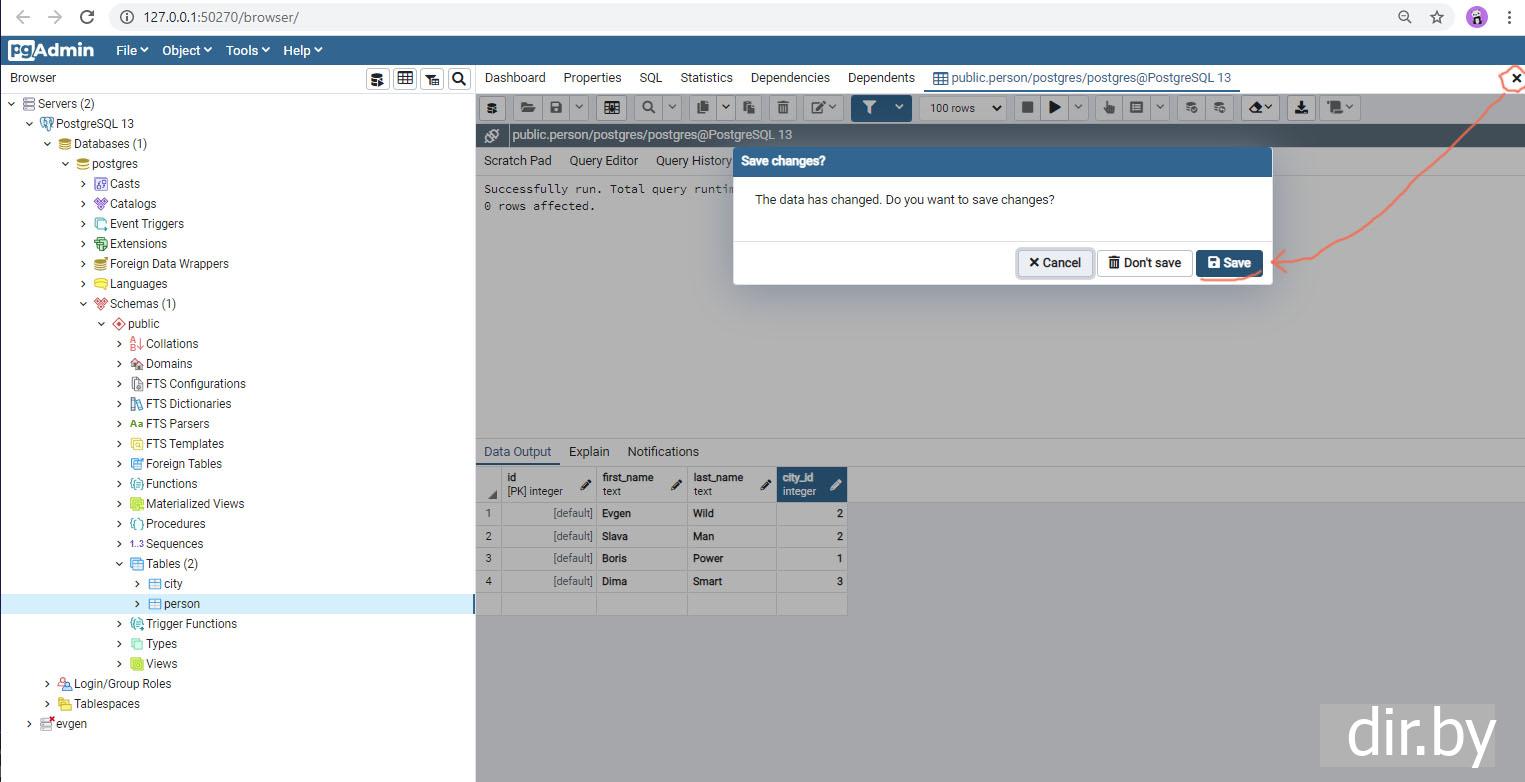Click the Delete row trash icon
The image size is (1525, 782).
[783, 108]
